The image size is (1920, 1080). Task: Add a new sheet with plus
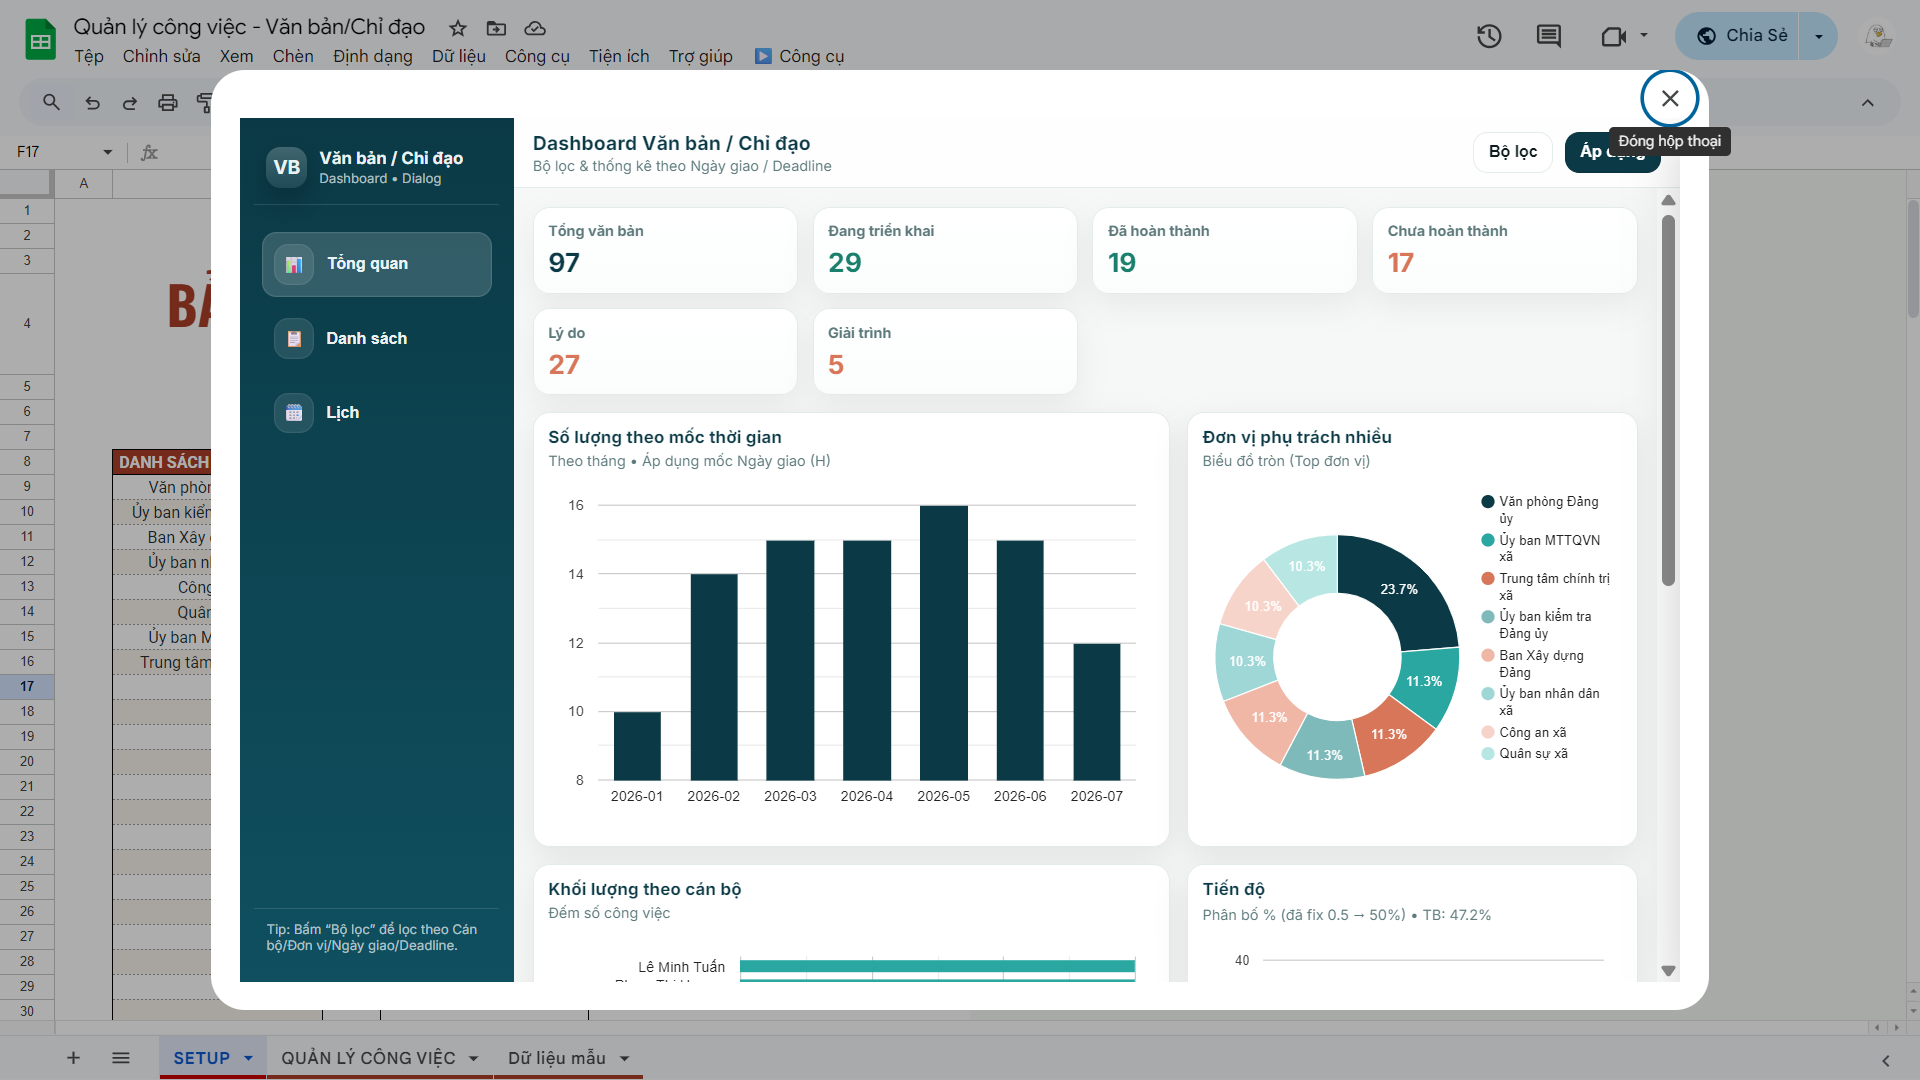click(73, 1058)
